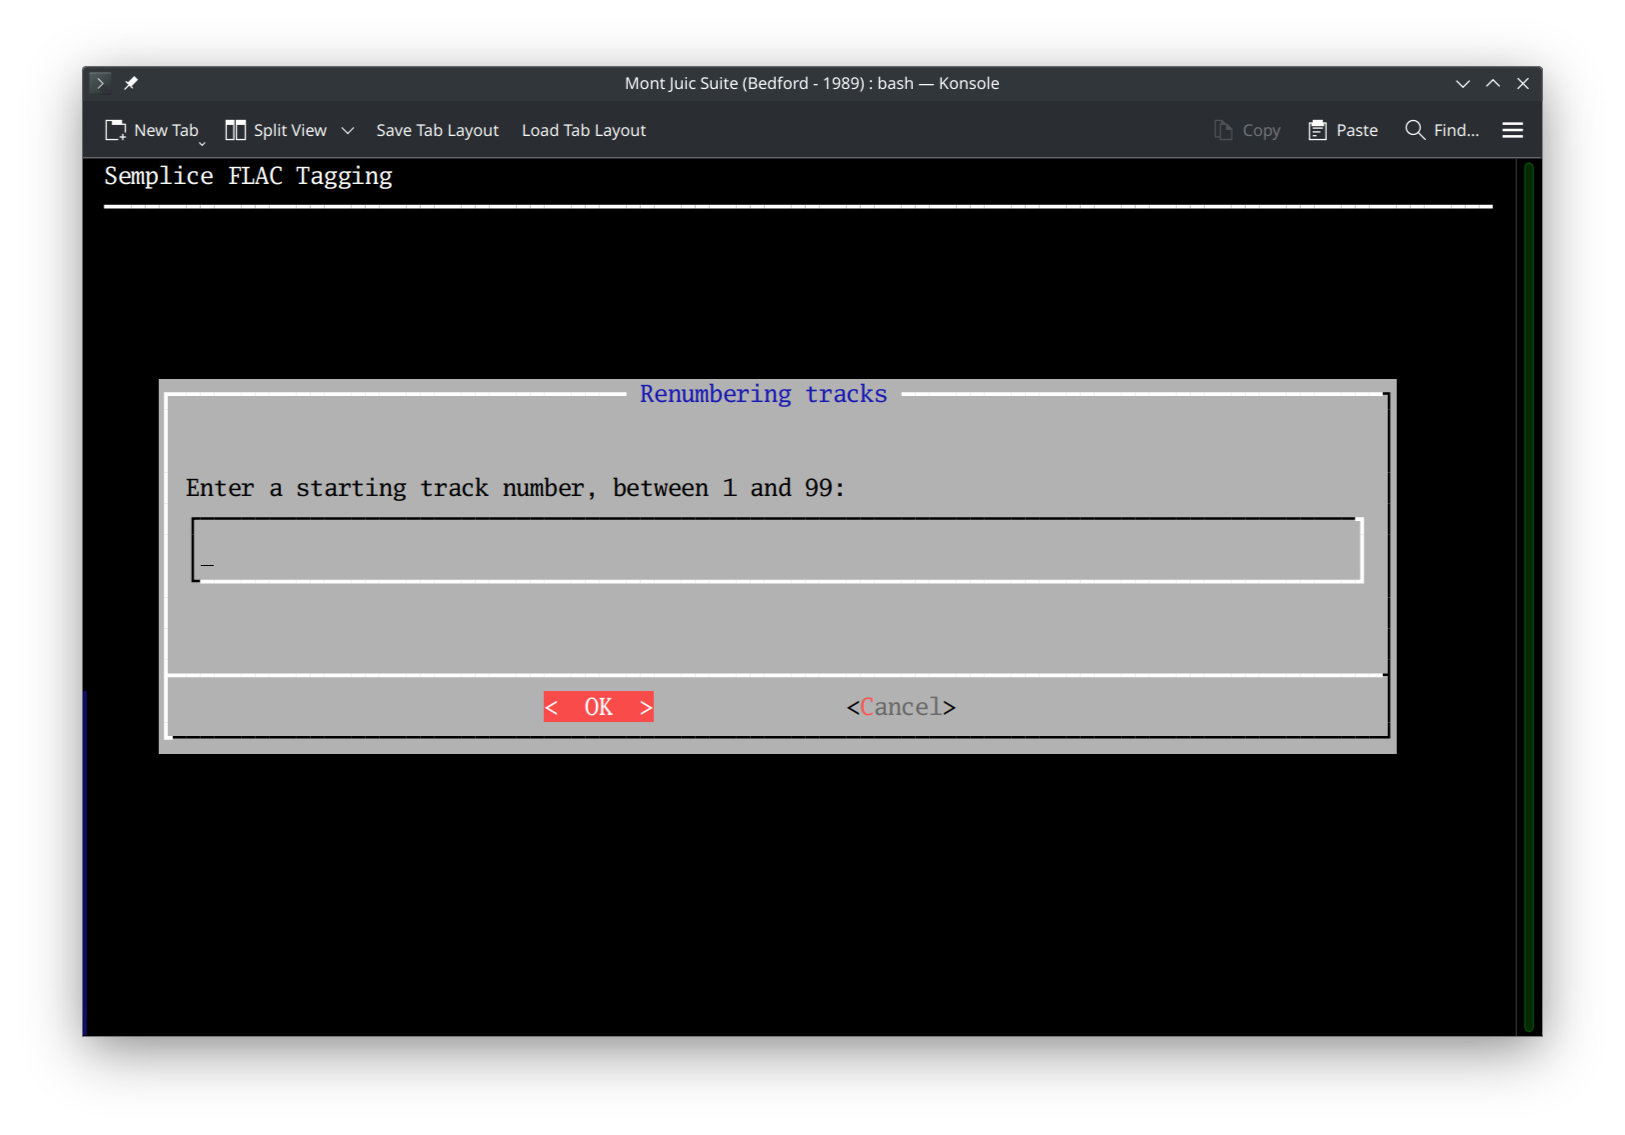Open the Find search bar
The height and width of the screenshot is (1135, 1625).
click(1443, 129)
